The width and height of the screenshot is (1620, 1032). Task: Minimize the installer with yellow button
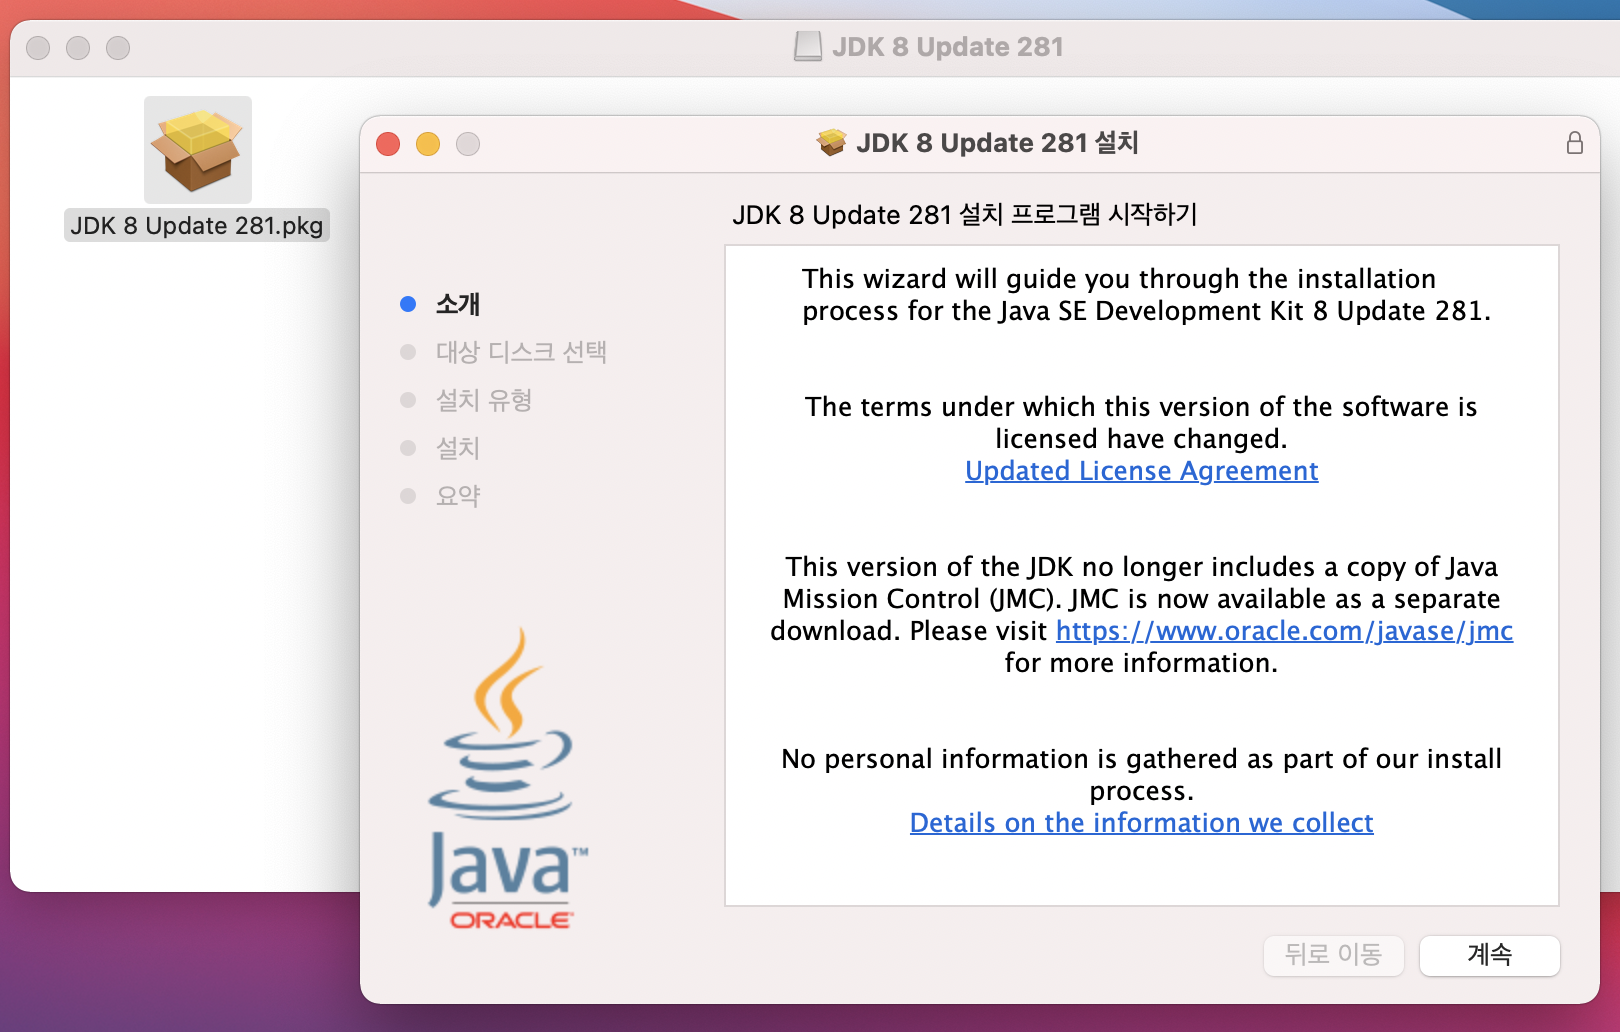click(x=428, y=144)
